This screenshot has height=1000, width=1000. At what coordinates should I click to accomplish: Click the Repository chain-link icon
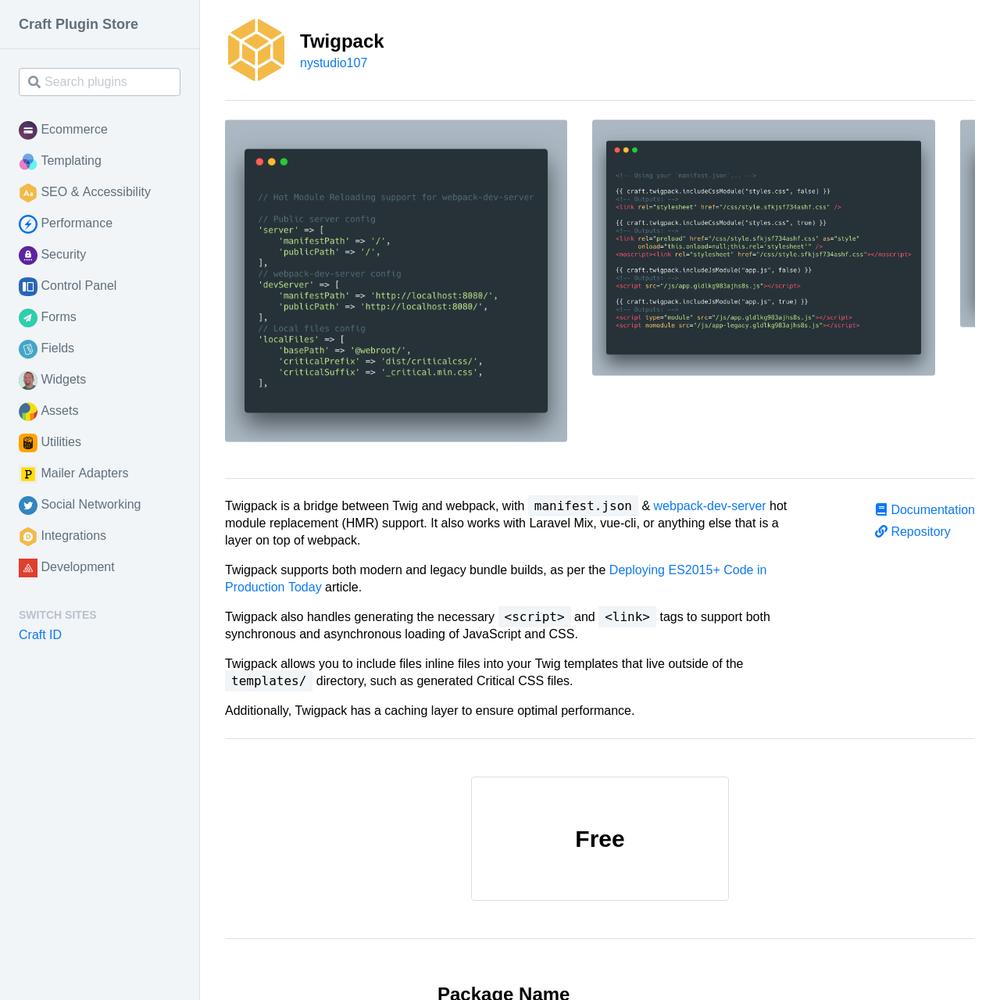(x=881, y=531)
